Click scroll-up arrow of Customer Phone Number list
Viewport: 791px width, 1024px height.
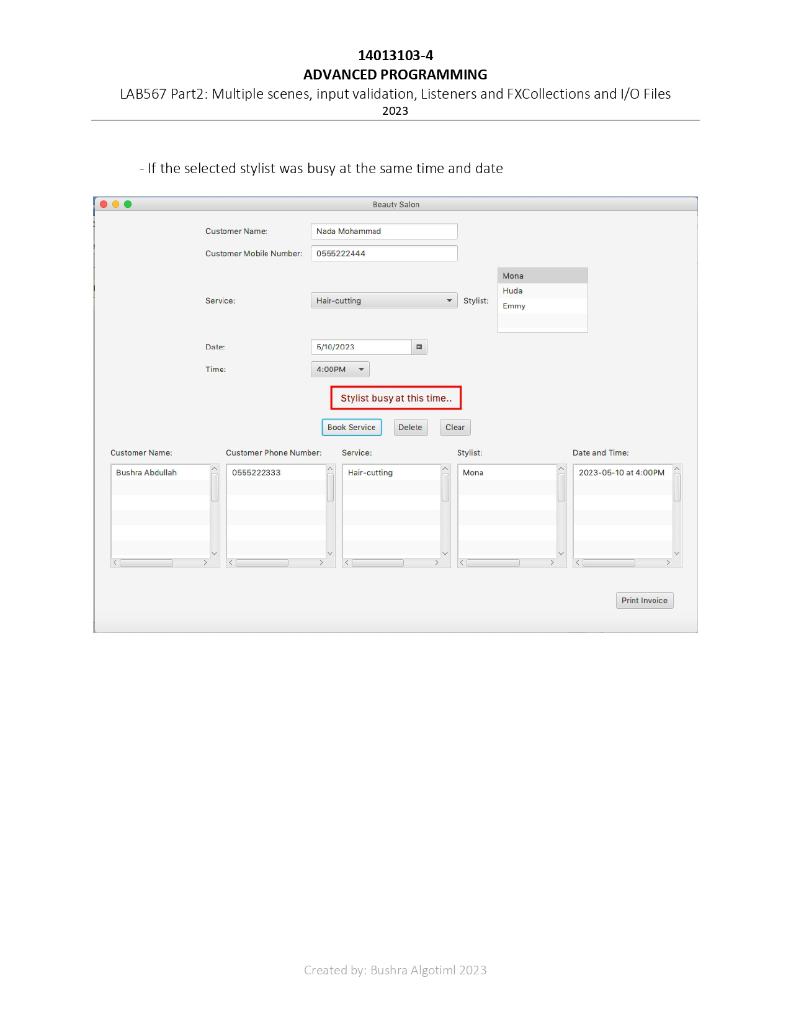click(x=330, y=469)
